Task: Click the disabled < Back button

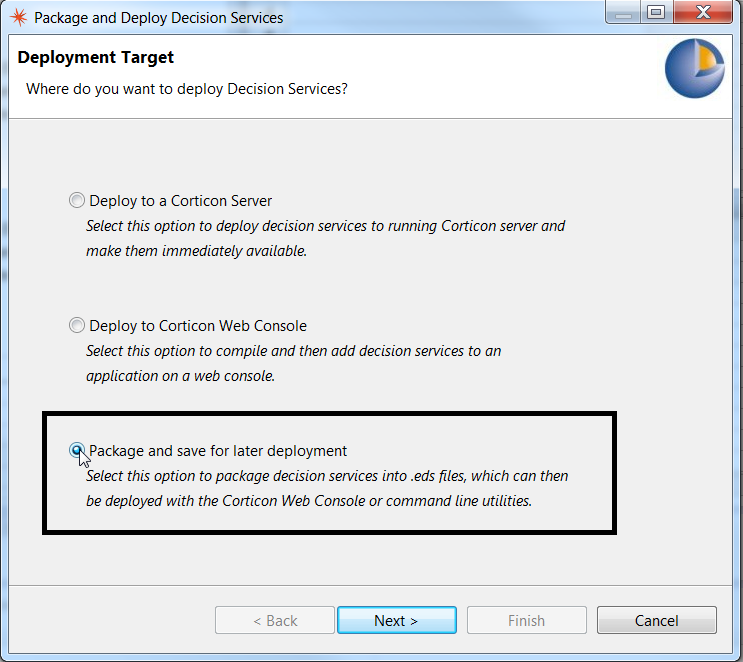Action: [275, 620]
